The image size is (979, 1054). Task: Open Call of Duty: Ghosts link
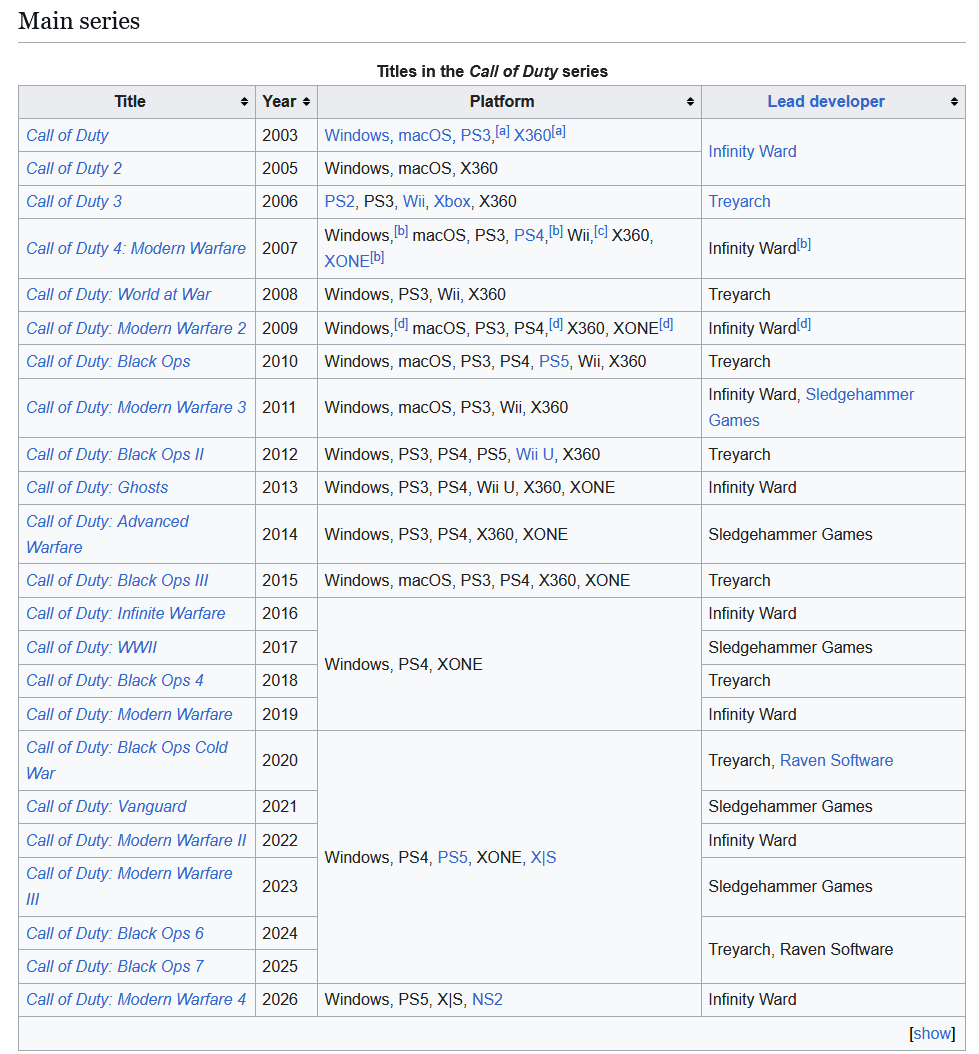97,487
